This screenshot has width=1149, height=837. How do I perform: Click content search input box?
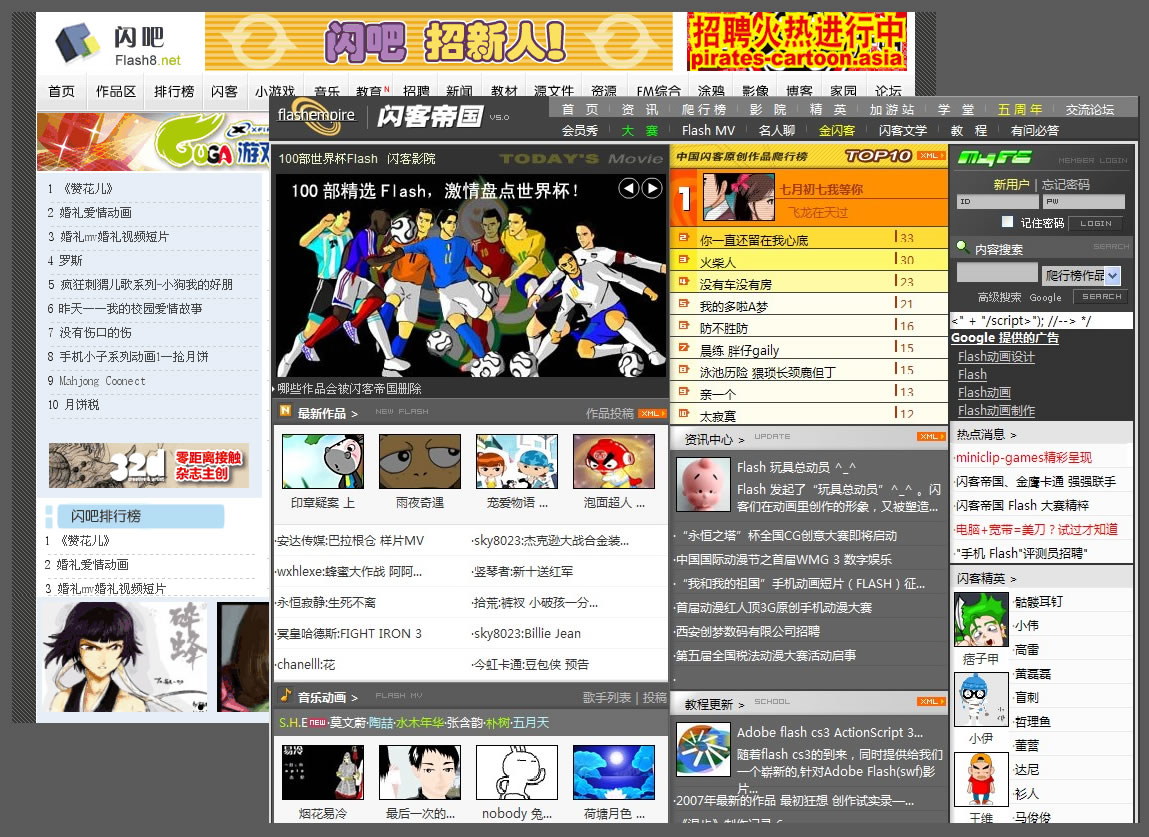tap(997, 273)
